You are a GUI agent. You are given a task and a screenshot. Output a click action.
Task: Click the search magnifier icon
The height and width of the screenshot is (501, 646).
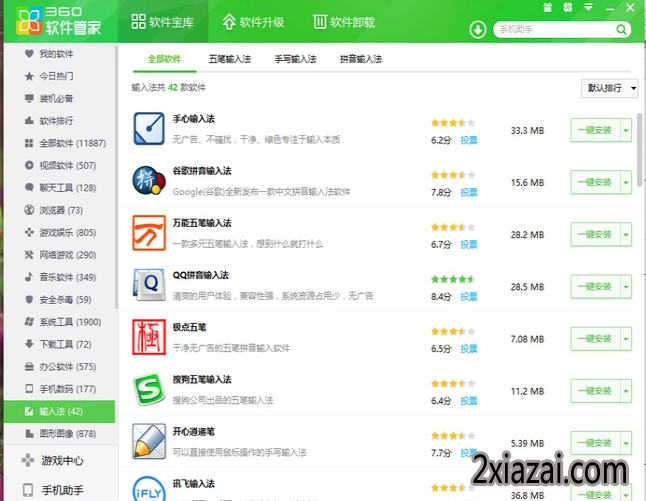(x=621, y=29)
